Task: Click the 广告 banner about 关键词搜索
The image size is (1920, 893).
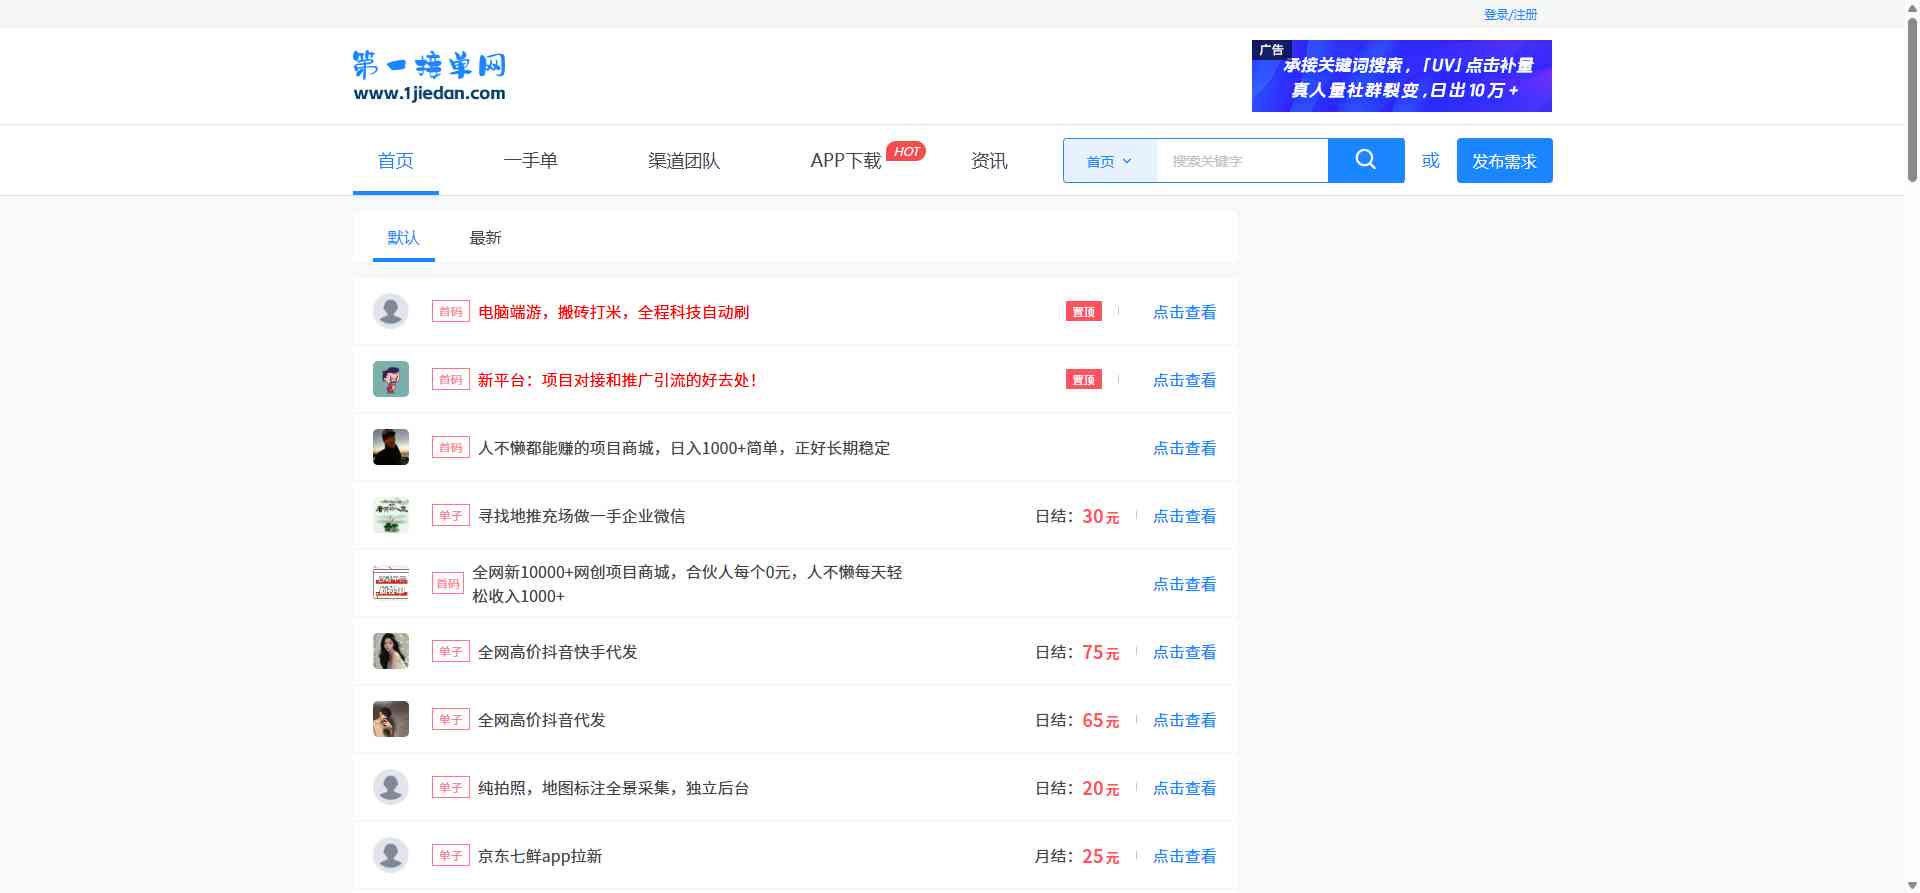Action: [x=1401, y=76]
